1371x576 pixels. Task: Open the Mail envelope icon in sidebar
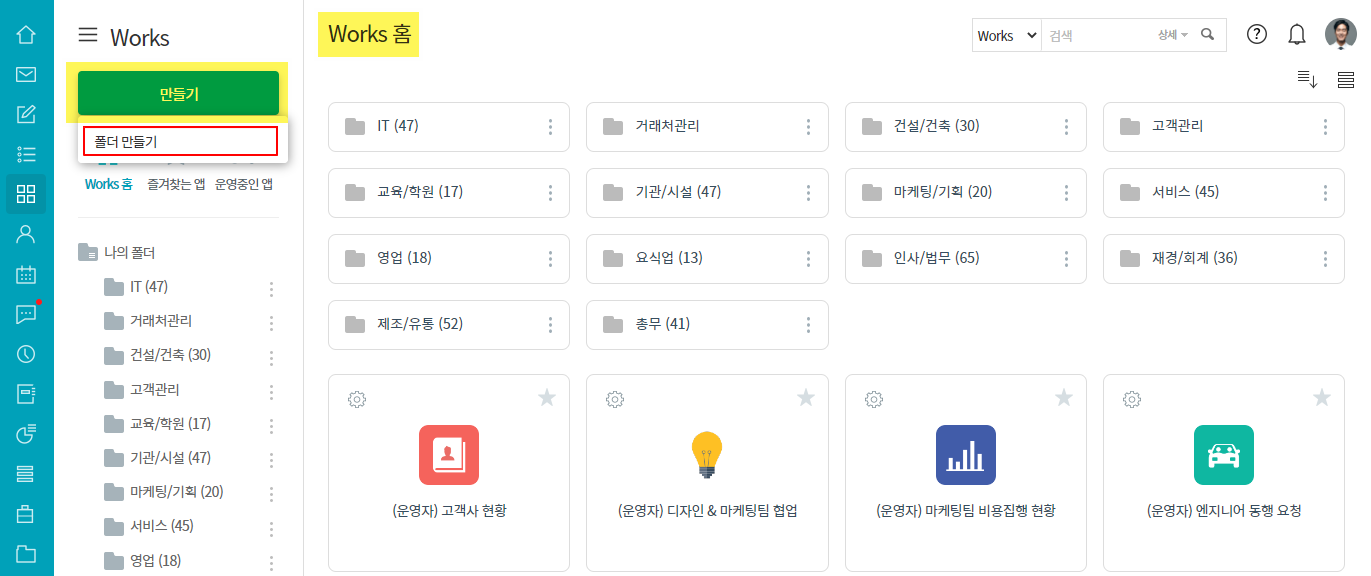tap(26, 74)
